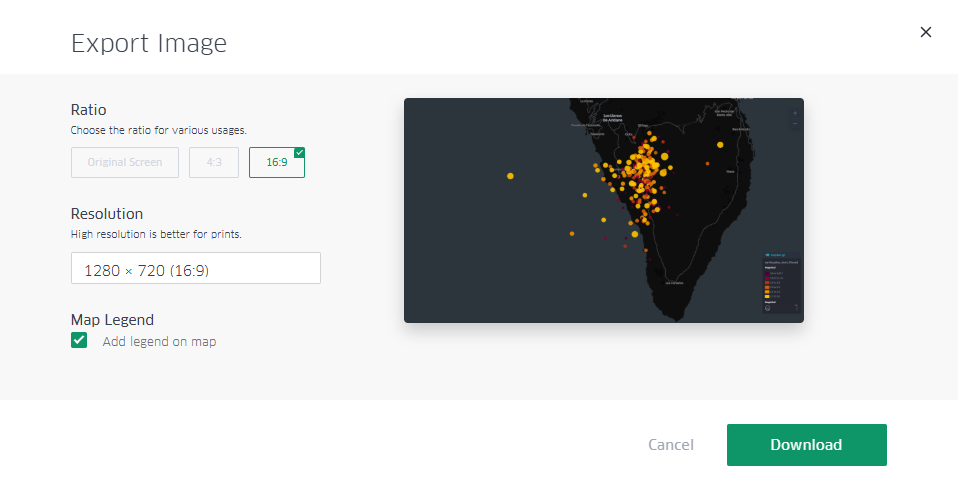Click the Ratio heading
The image size is (958, 503).
(89, 110)
